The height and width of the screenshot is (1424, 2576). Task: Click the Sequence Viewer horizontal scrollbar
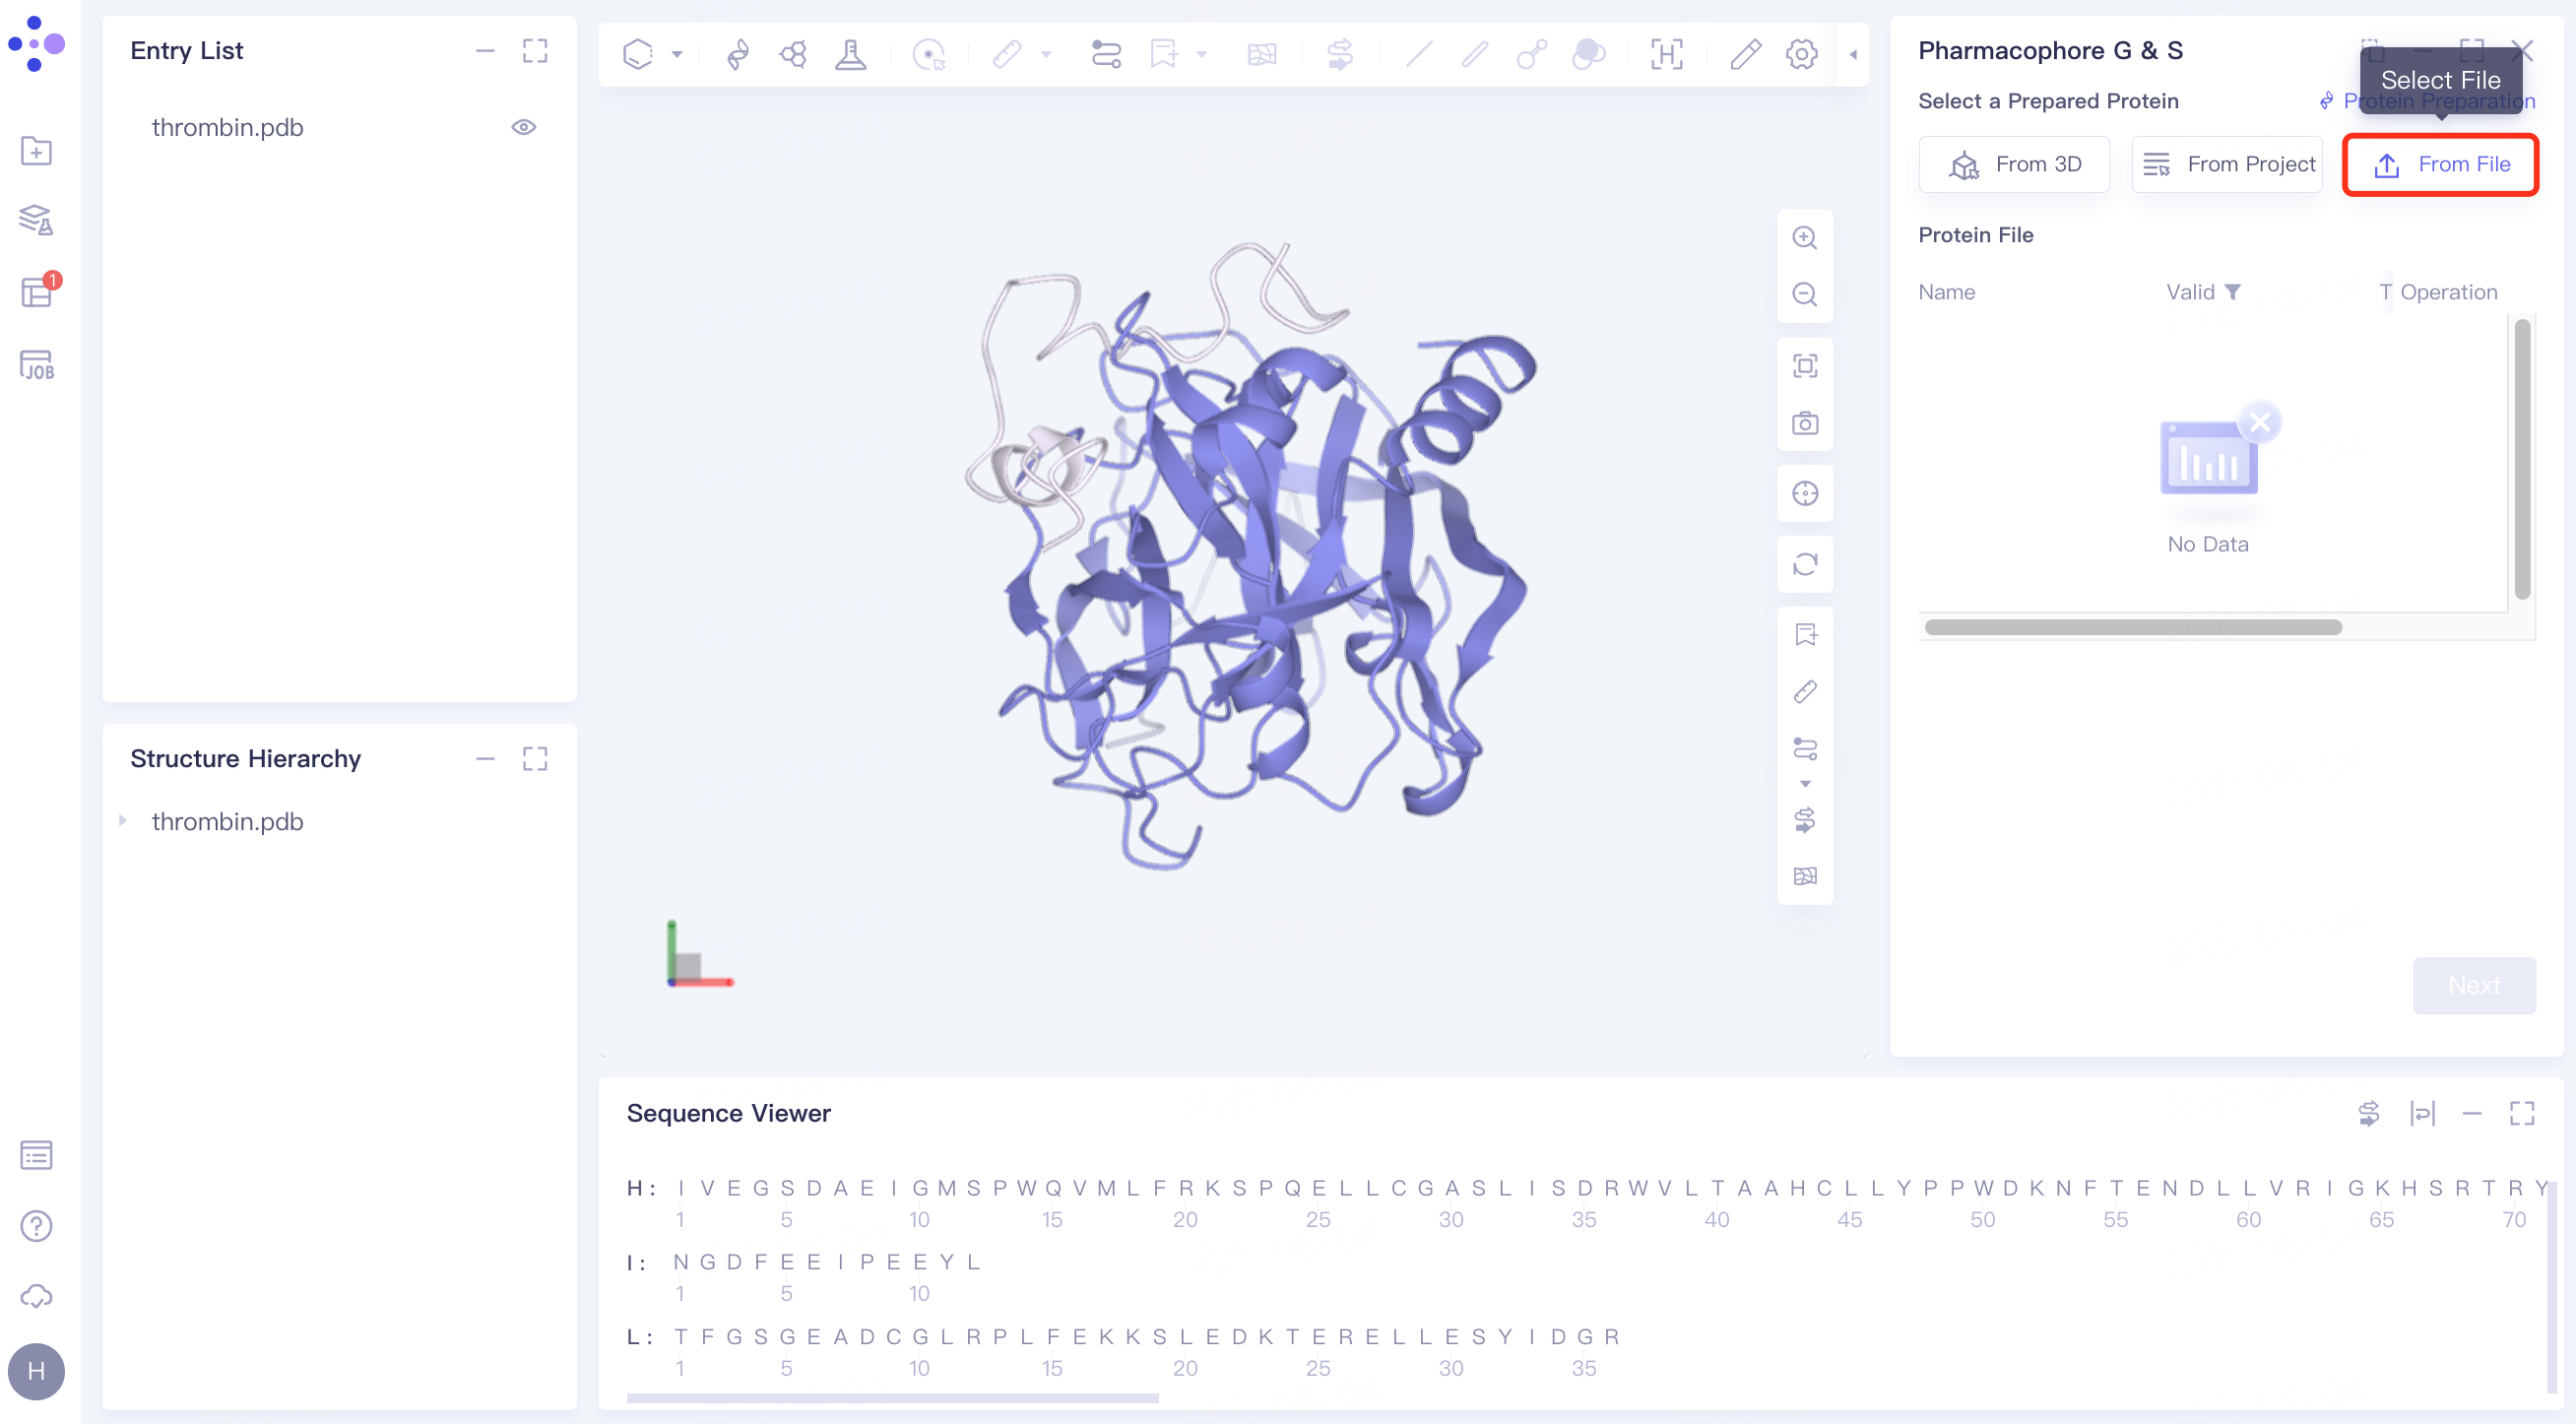(892, 1398)
